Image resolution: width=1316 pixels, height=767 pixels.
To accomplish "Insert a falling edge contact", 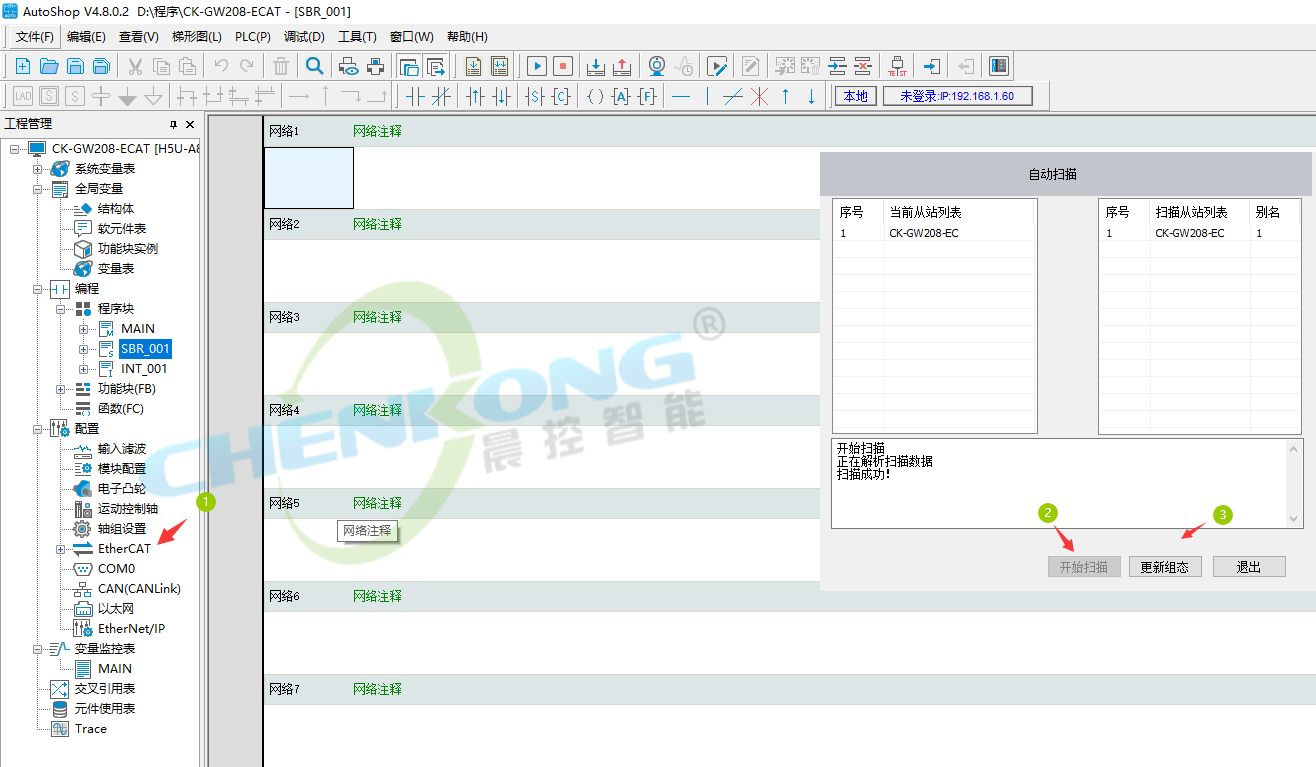I will tap(502, 96).
